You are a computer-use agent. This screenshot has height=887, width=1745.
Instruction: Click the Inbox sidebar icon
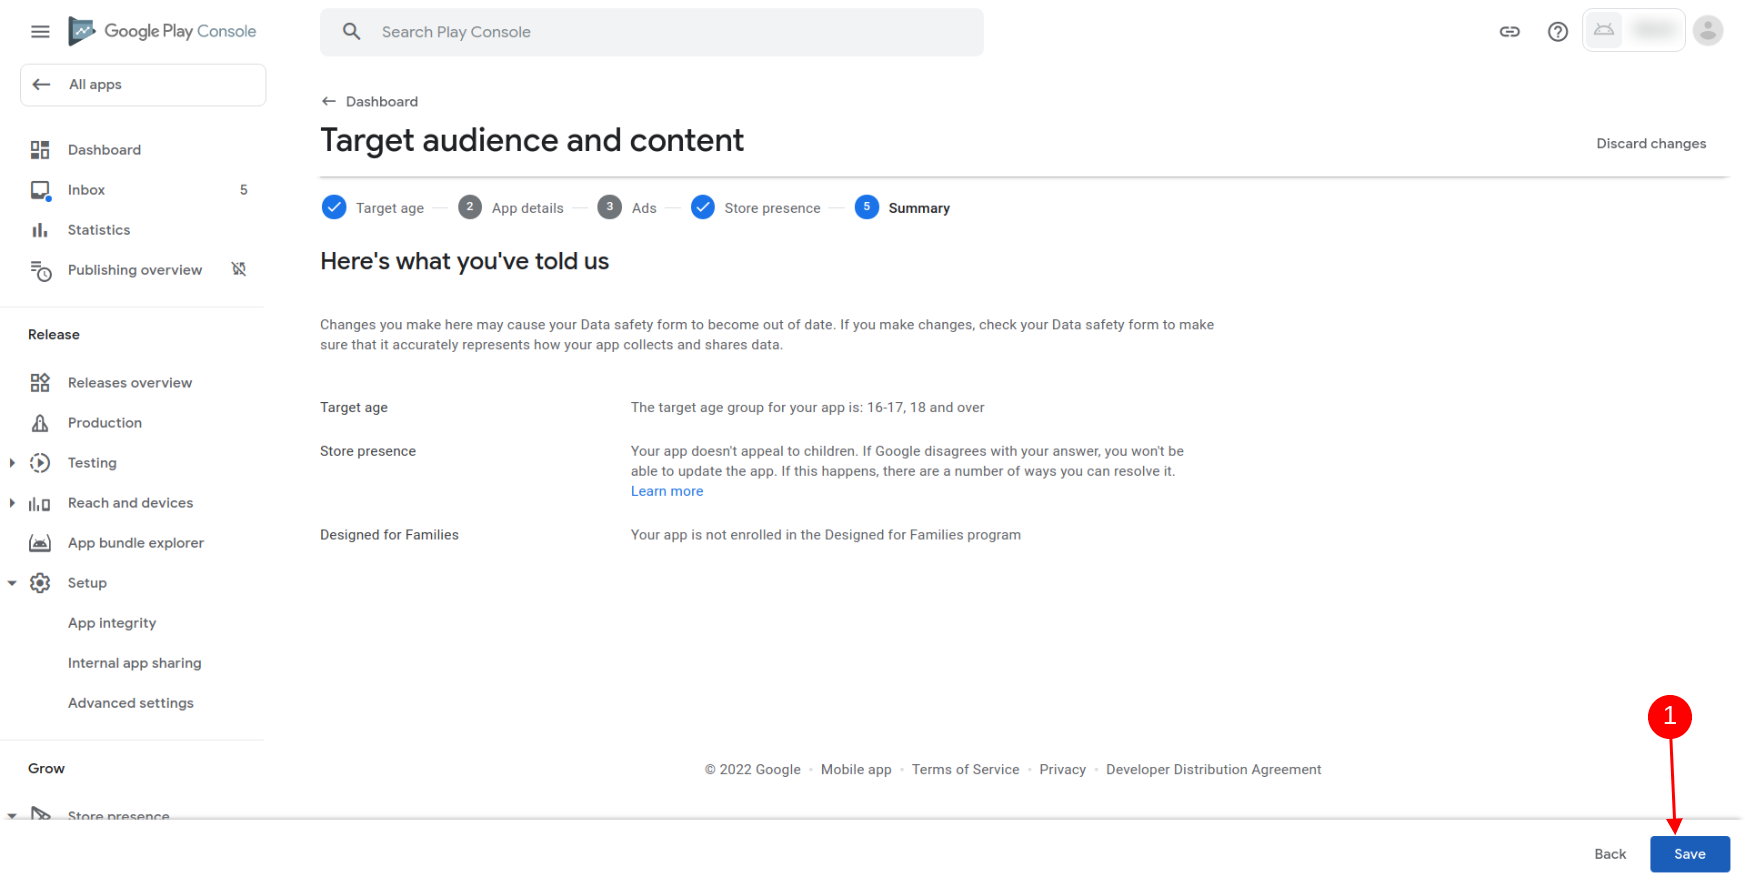point(40,190)
